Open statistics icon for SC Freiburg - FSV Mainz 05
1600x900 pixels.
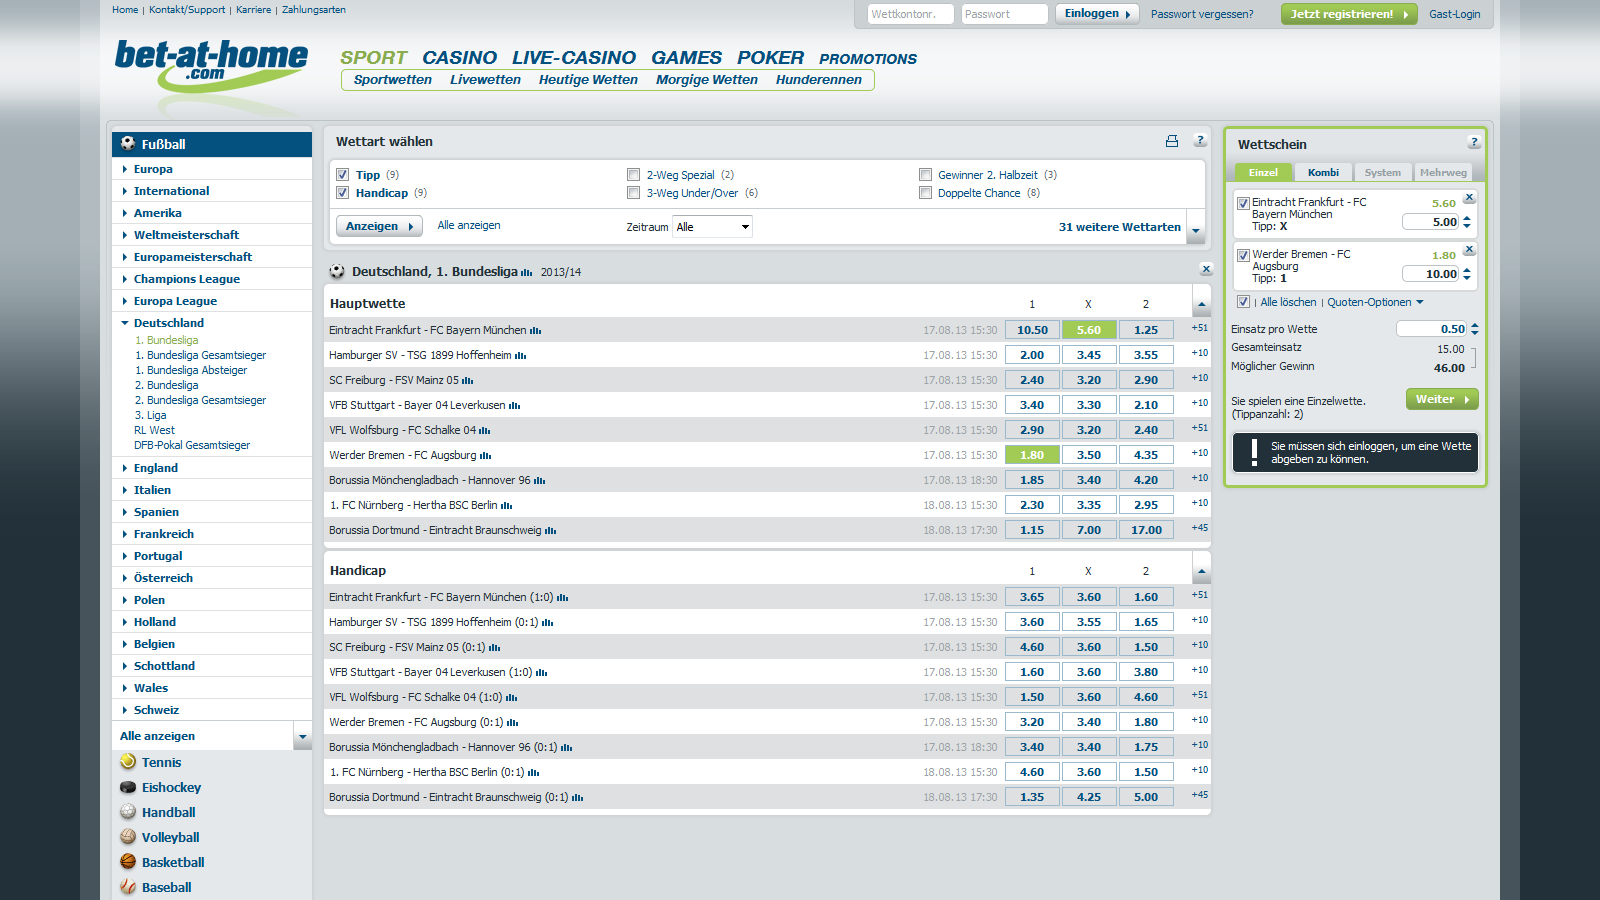coord(468,381)
